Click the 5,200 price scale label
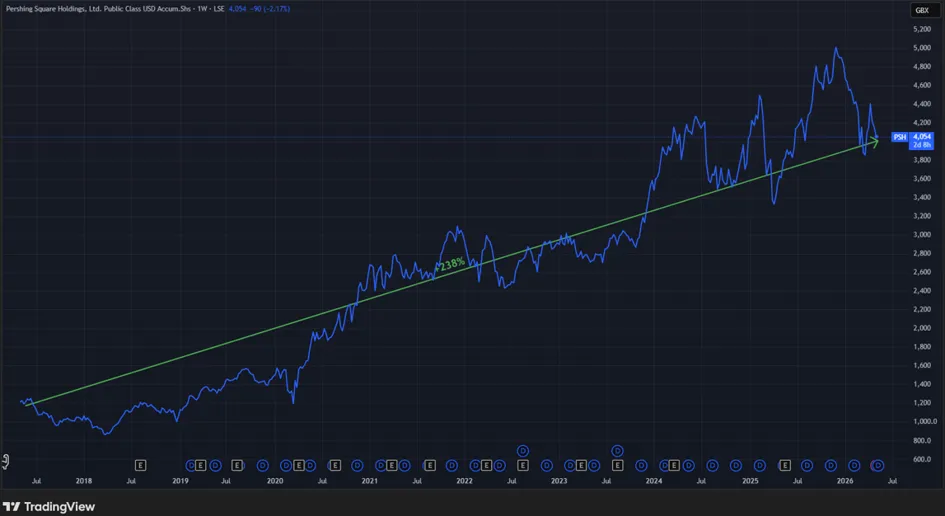The height and width of the screenshot is (516, 945). coord(921,29)
